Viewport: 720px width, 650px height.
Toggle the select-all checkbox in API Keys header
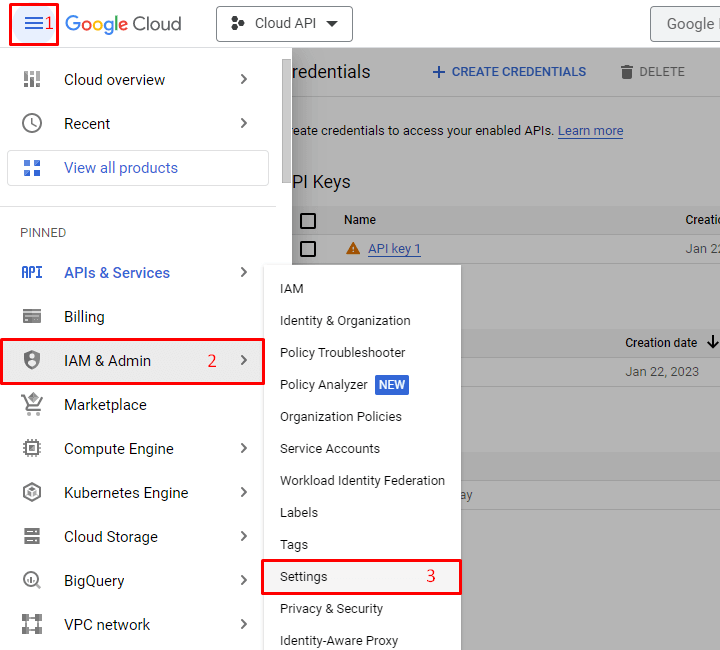(x=308, y=220)
